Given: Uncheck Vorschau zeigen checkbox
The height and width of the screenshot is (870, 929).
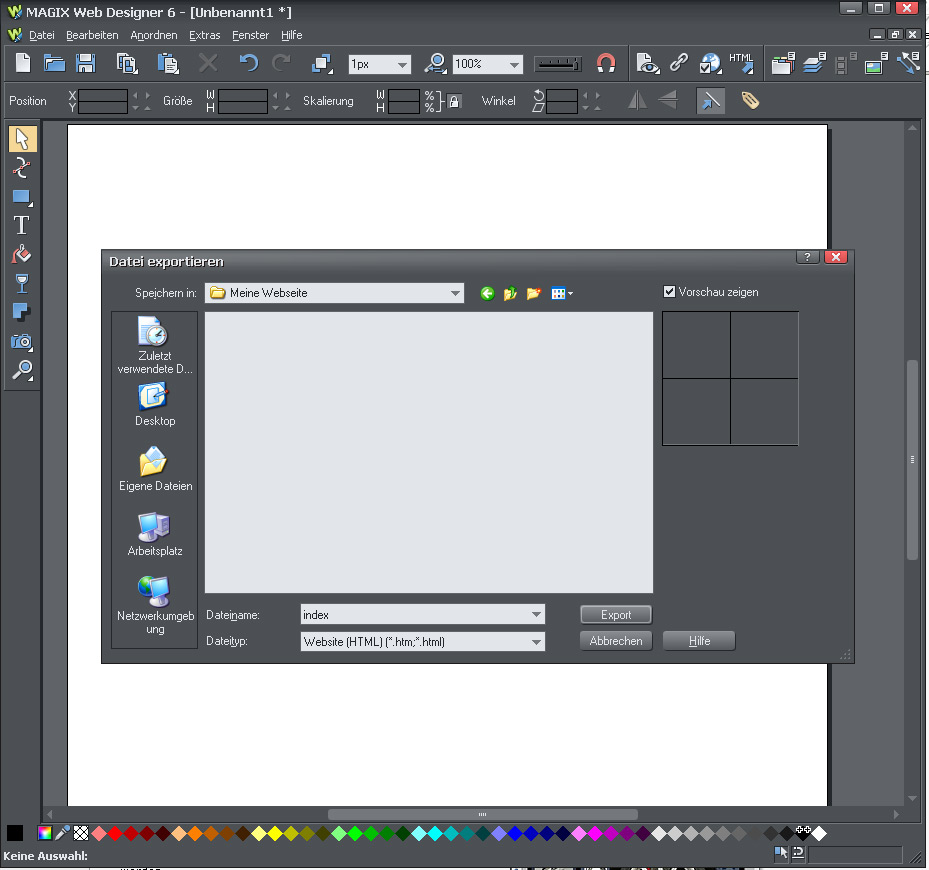Looking at the screenshot, I should (x=669, y=292).
